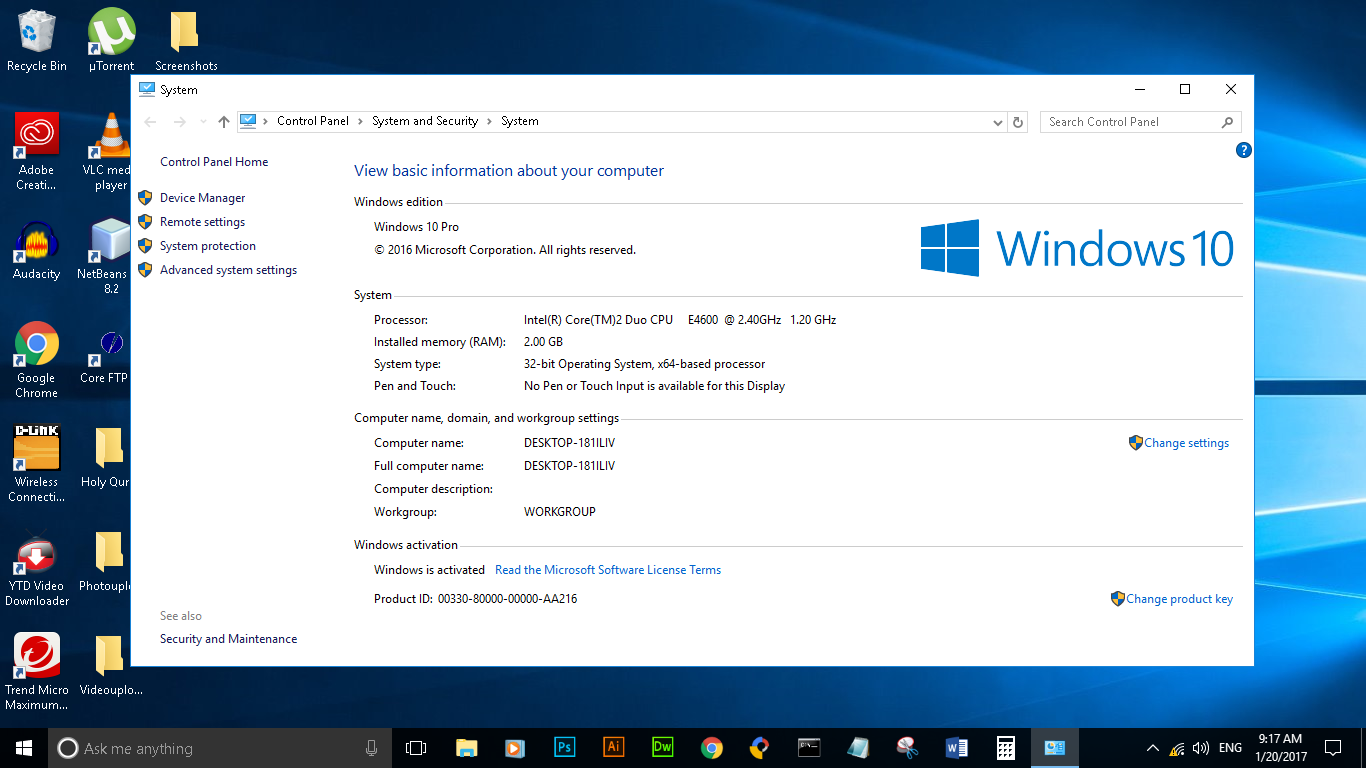Click the address bar refresh button
The height and width of the screenshot is (768, 1366).
1018,122
